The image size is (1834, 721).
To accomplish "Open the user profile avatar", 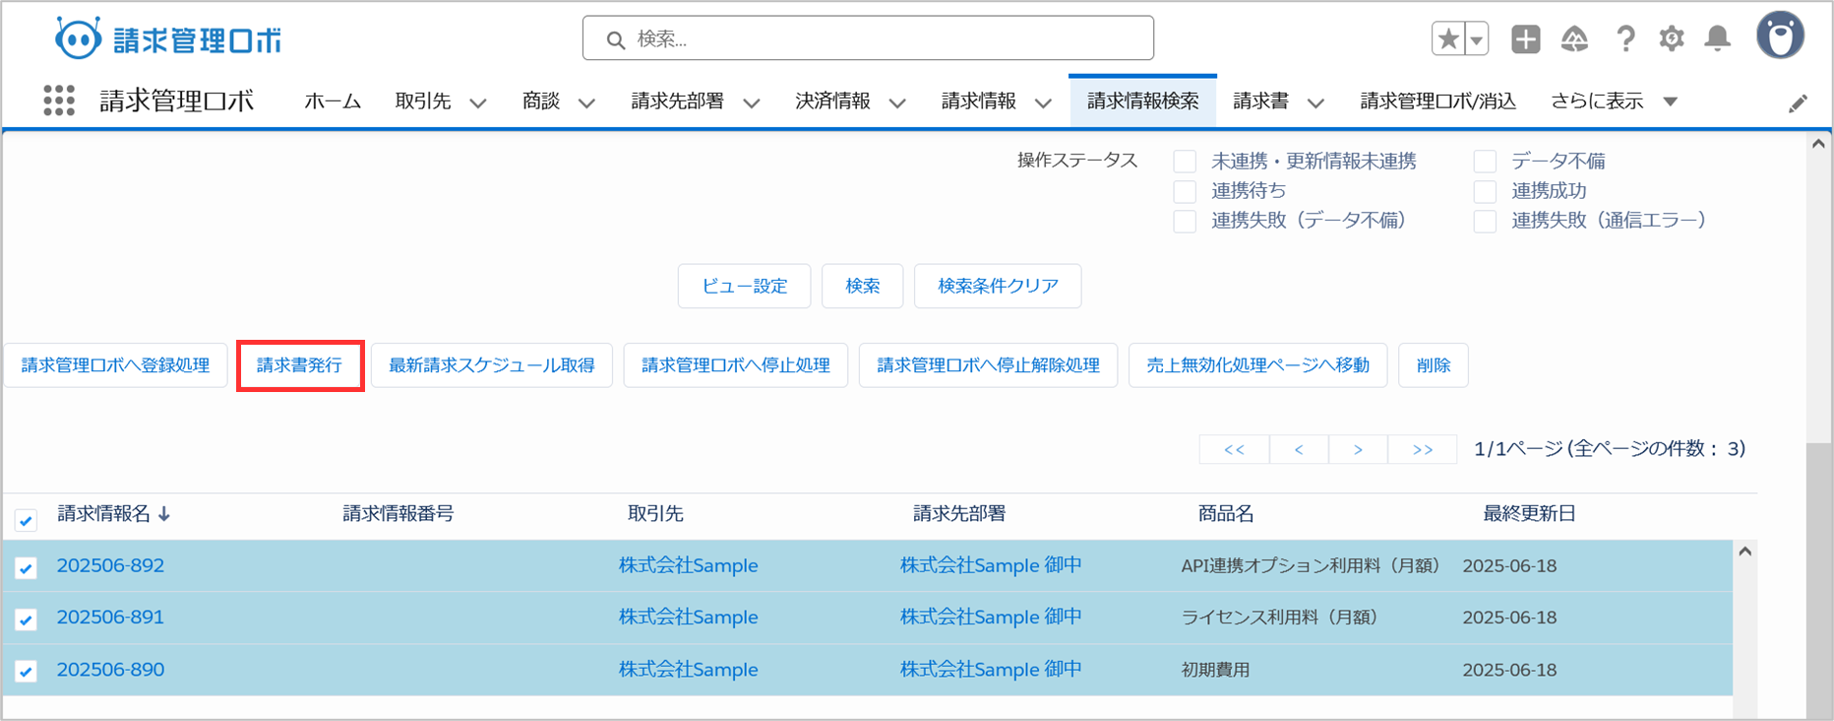I will pyautogui.click(x=1780, y=37).
